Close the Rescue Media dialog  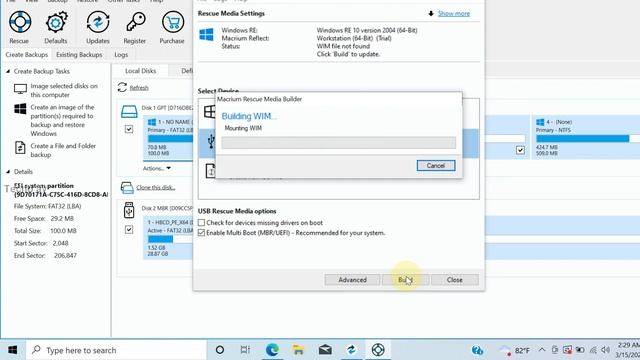click(x=454, y=280)
